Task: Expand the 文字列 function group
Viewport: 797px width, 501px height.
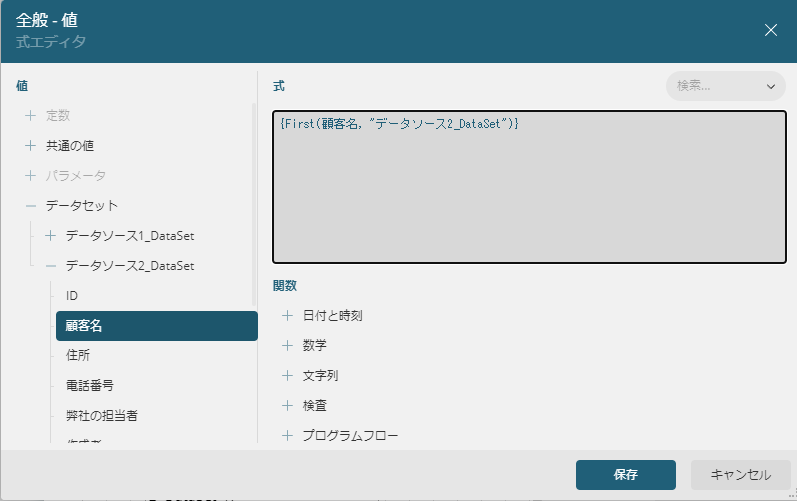Action: pos(288,376)
